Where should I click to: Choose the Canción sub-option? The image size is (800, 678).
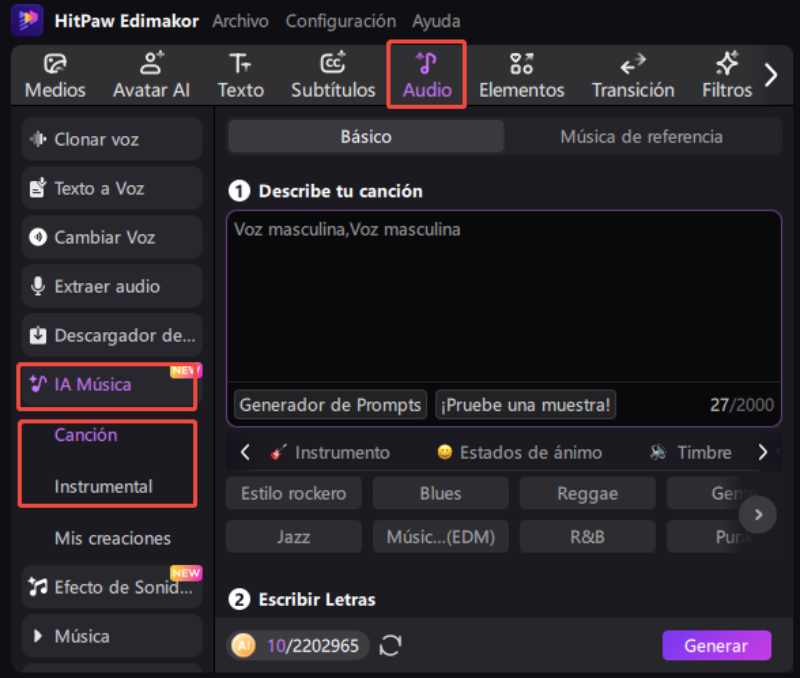coord(86,435)
